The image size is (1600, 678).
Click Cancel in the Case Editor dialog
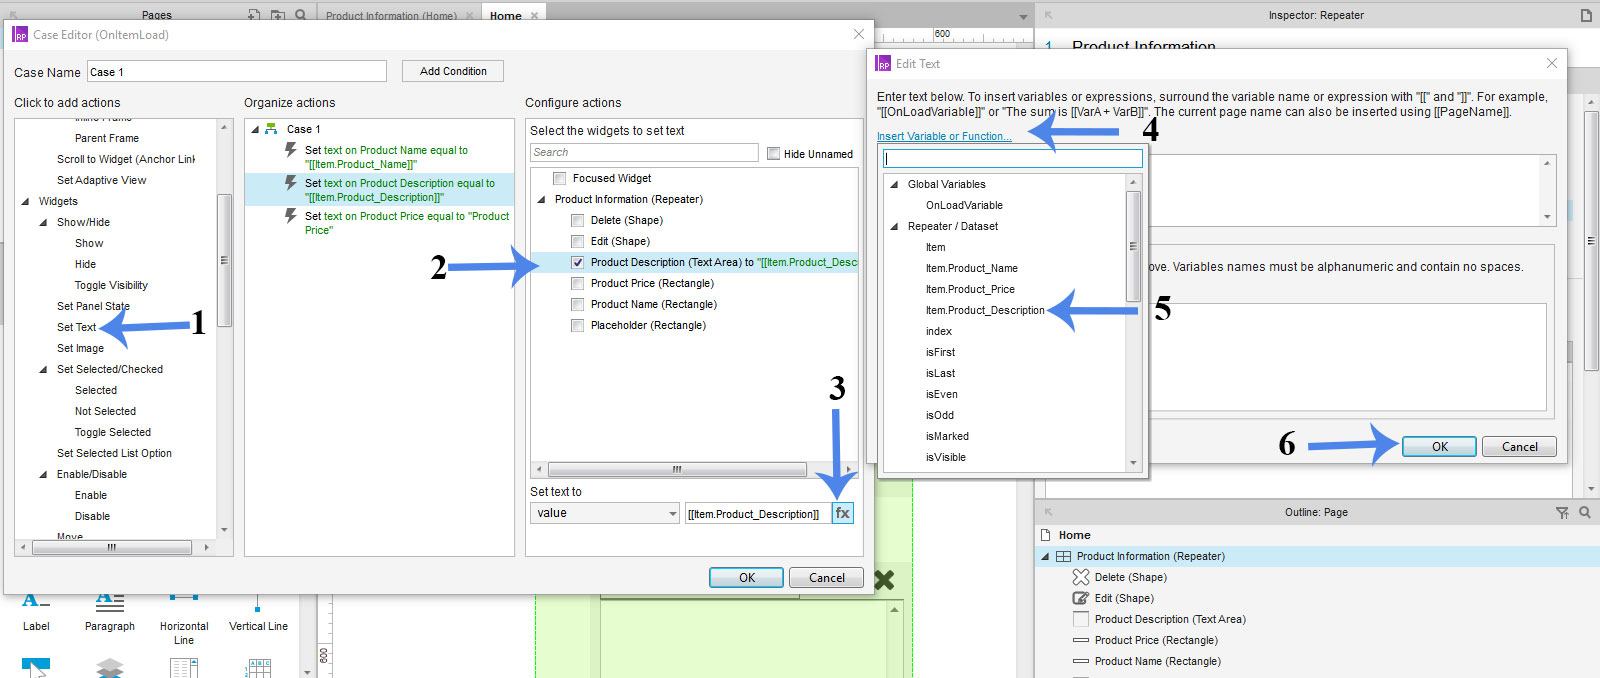(827, 577)
